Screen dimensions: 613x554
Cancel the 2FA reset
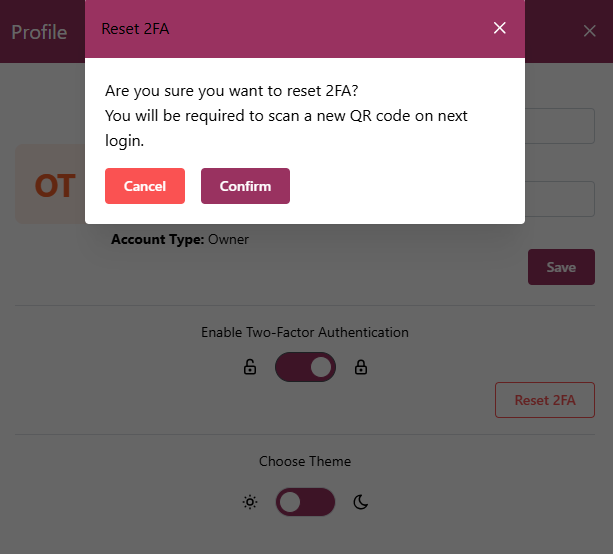click(145, 186)
